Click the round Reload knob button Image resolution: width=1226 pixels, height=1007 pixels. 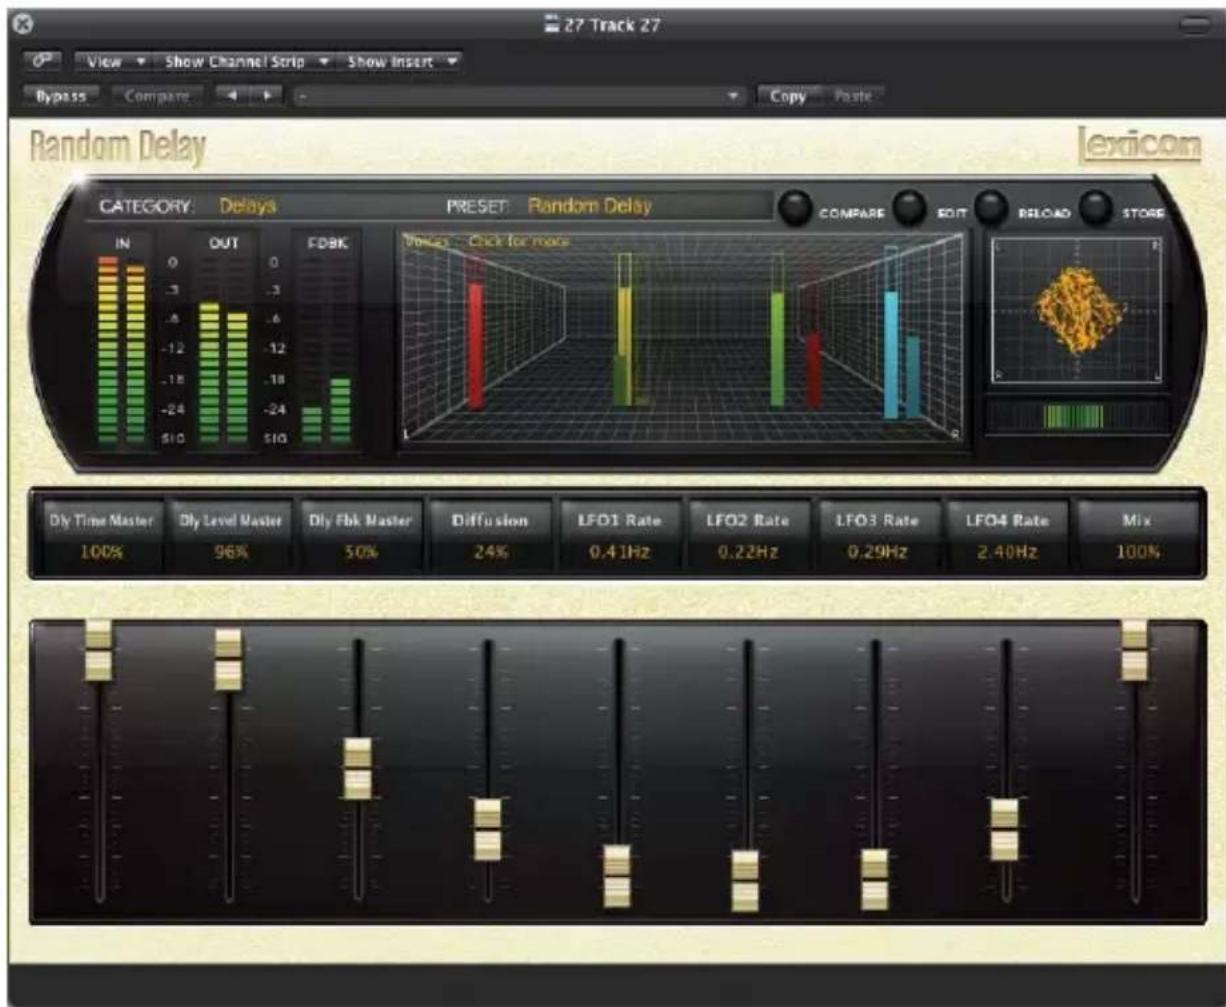991,207
